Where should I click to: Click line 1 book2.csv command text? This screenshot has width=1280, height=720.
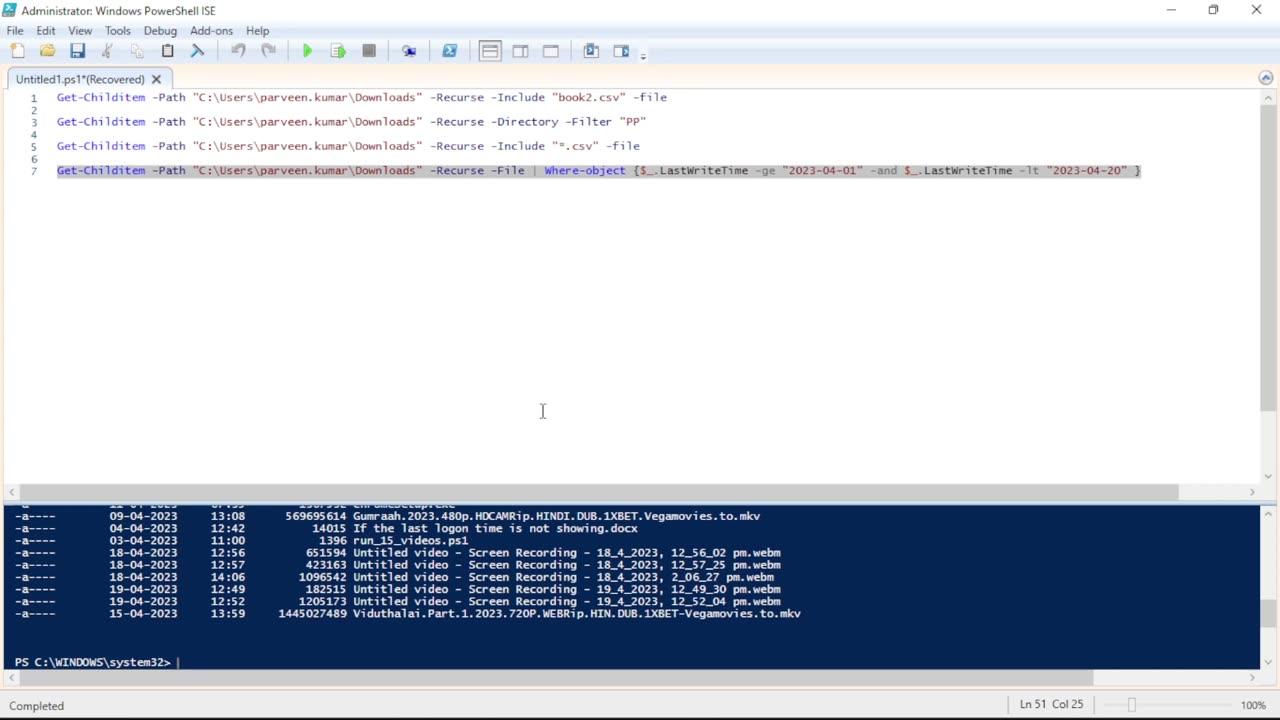pos(362,98)
